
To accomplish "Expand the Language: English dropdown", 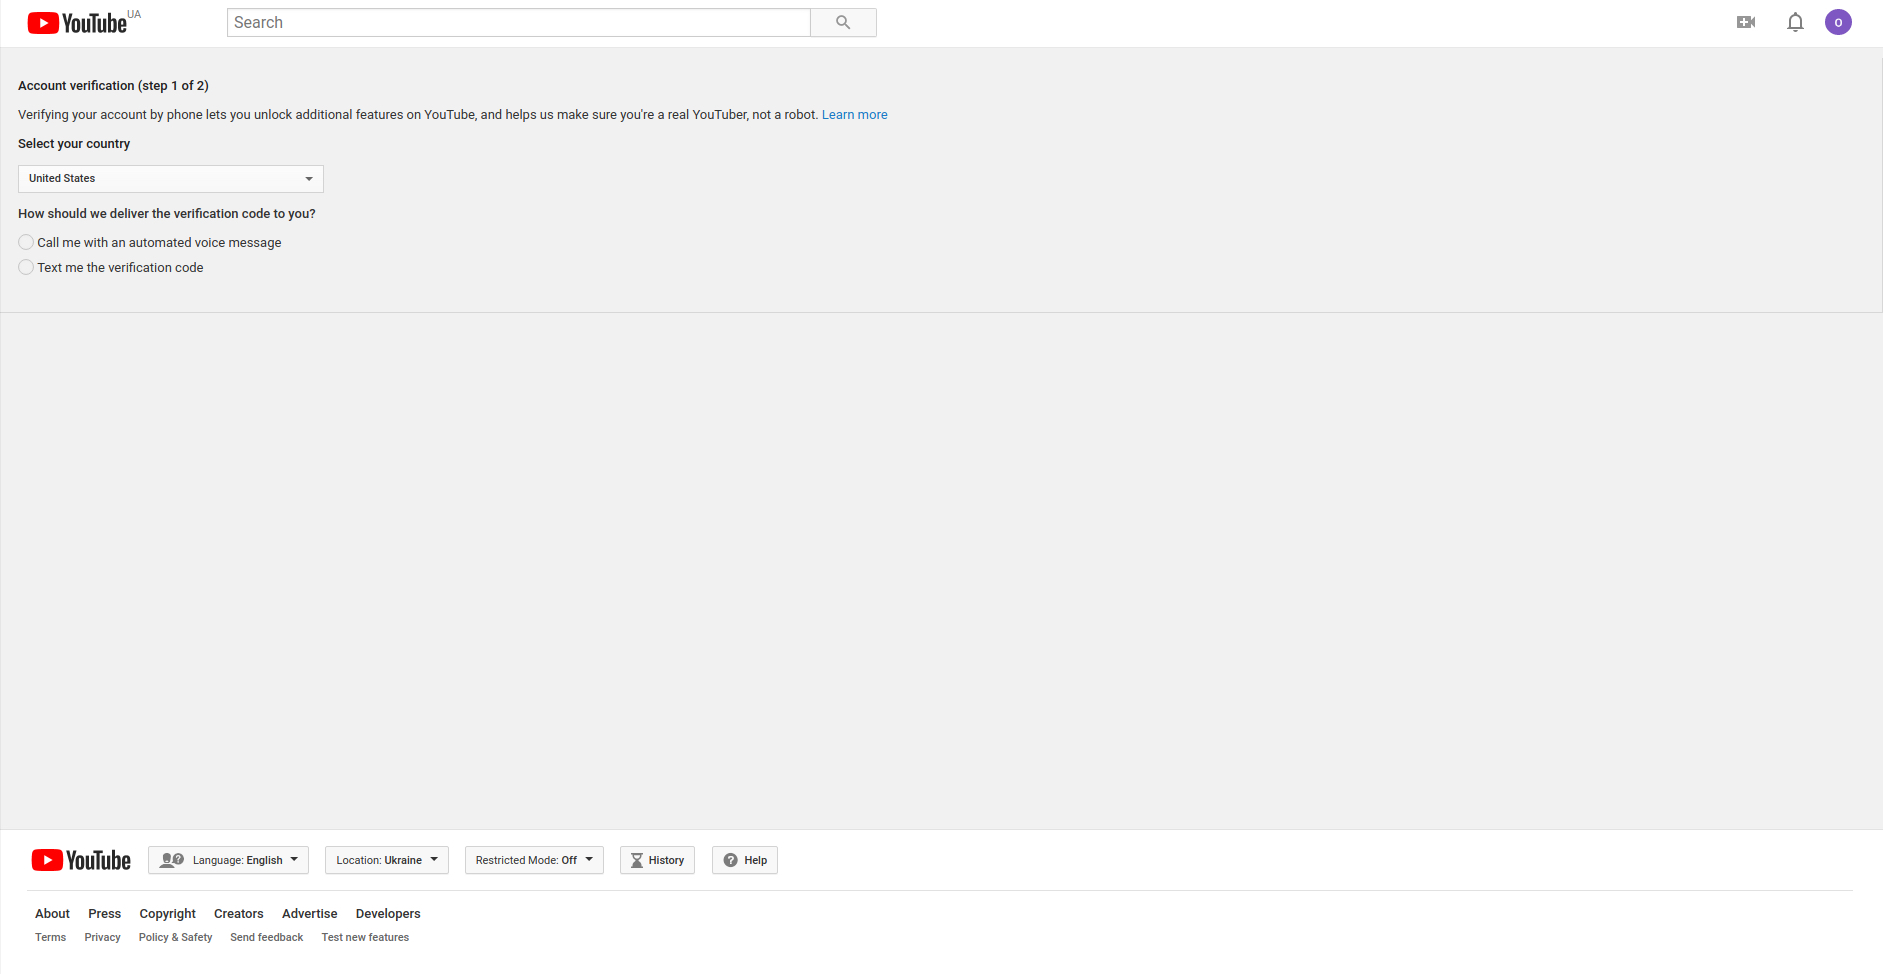I will (228, 860).
